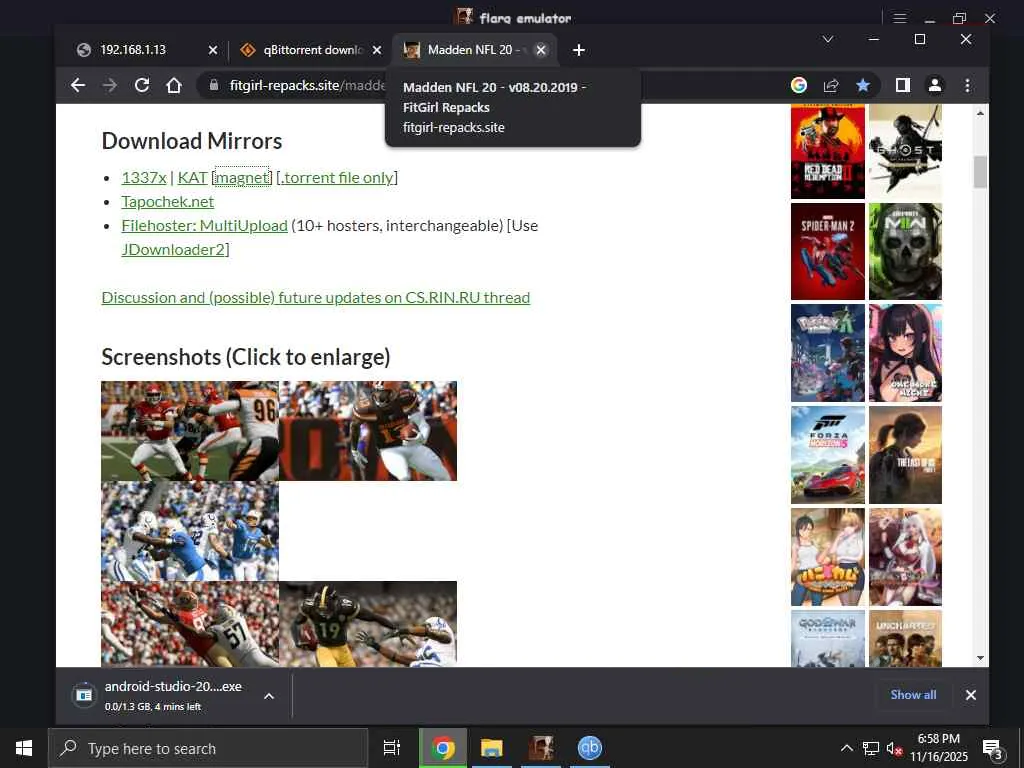Open Chrome three-dot menu
Image resolution: width=1024 pixels, height=768 pixels.
[967, 85]
